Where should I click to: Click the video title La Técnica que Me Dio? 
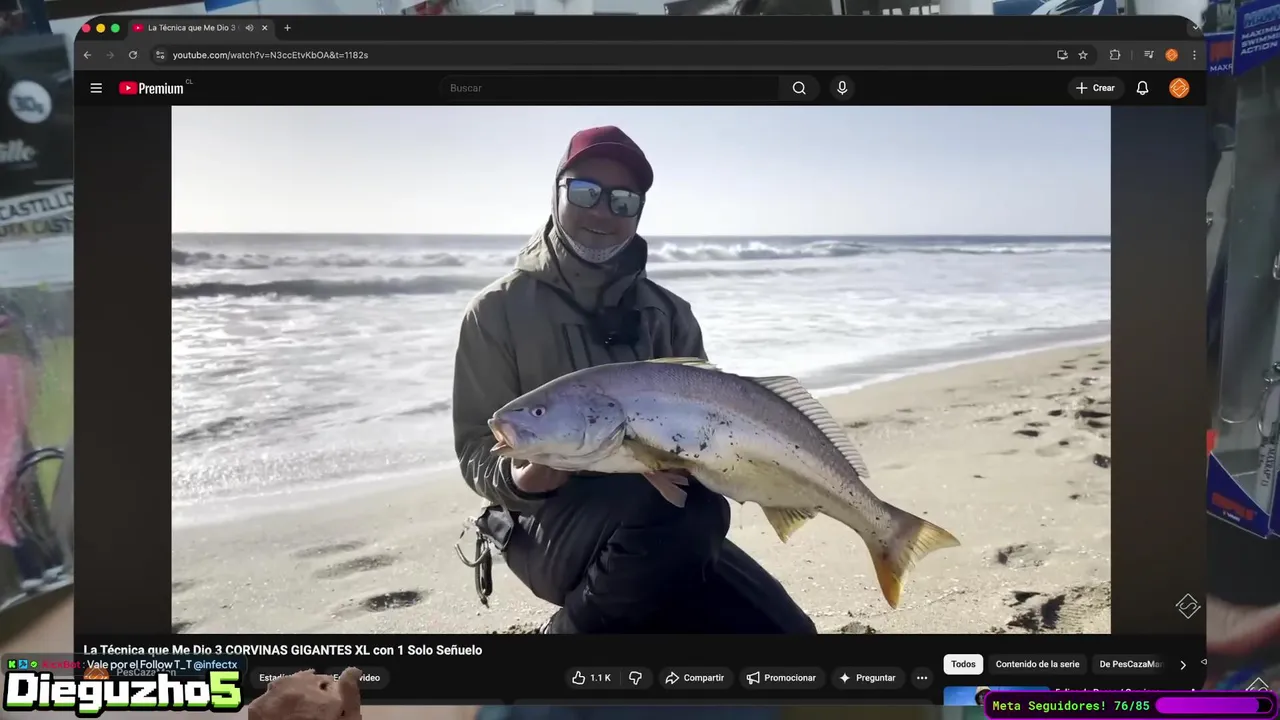[283, 650]
